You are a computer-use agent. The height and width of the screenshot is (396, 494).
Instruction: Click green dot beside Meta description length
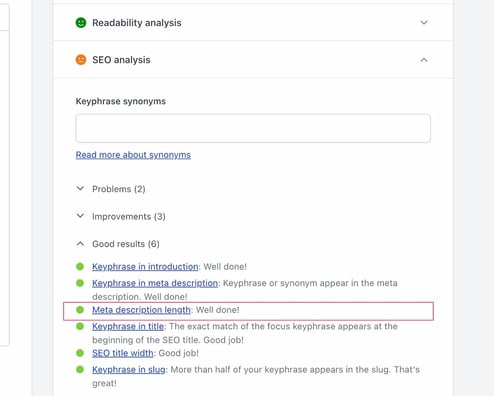pyautogui.click(x=80, y=310)
